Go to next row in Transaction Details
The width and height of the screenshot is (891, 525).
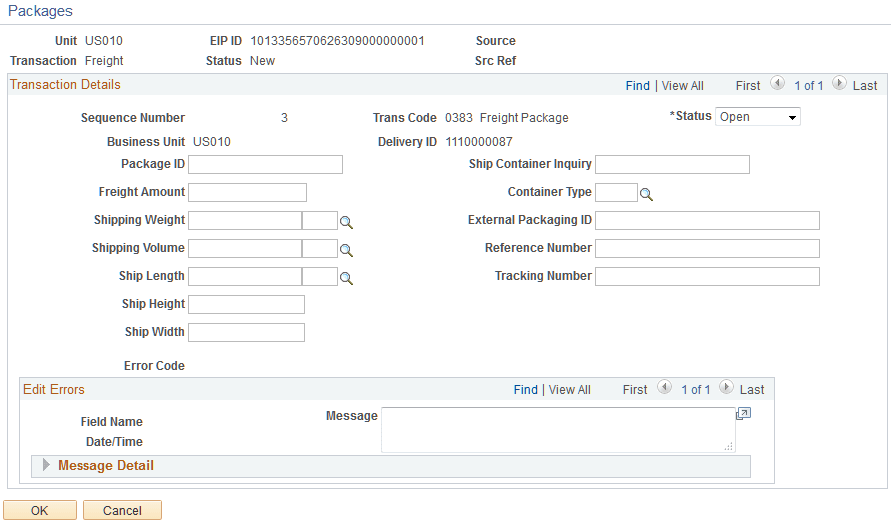click(839, 84)
